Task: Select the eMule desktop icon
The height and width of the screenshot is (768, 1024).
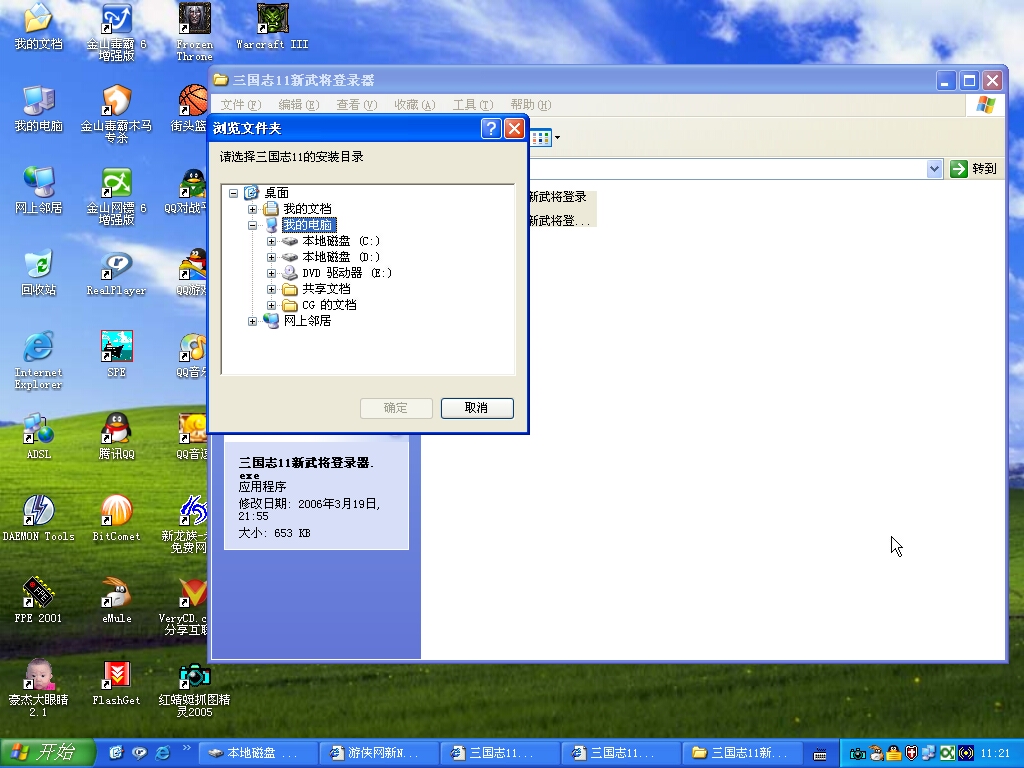Action: [116, 594]
